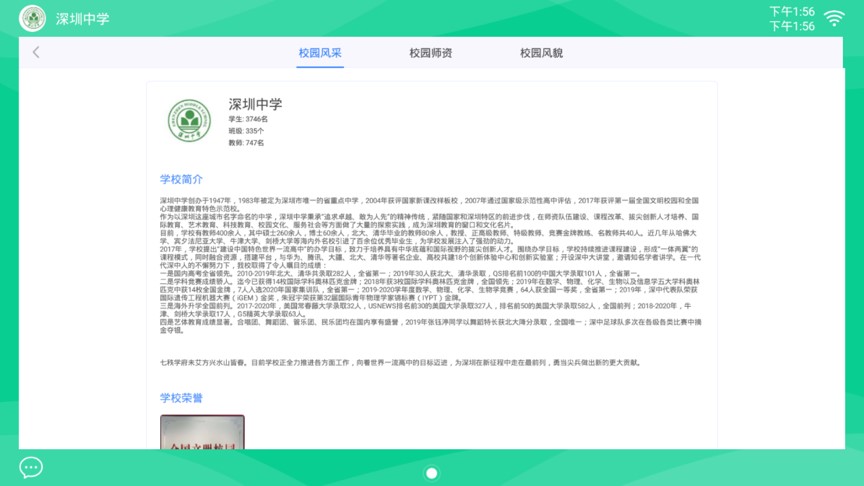Switch to 校园师资 tab

point(430,53)
